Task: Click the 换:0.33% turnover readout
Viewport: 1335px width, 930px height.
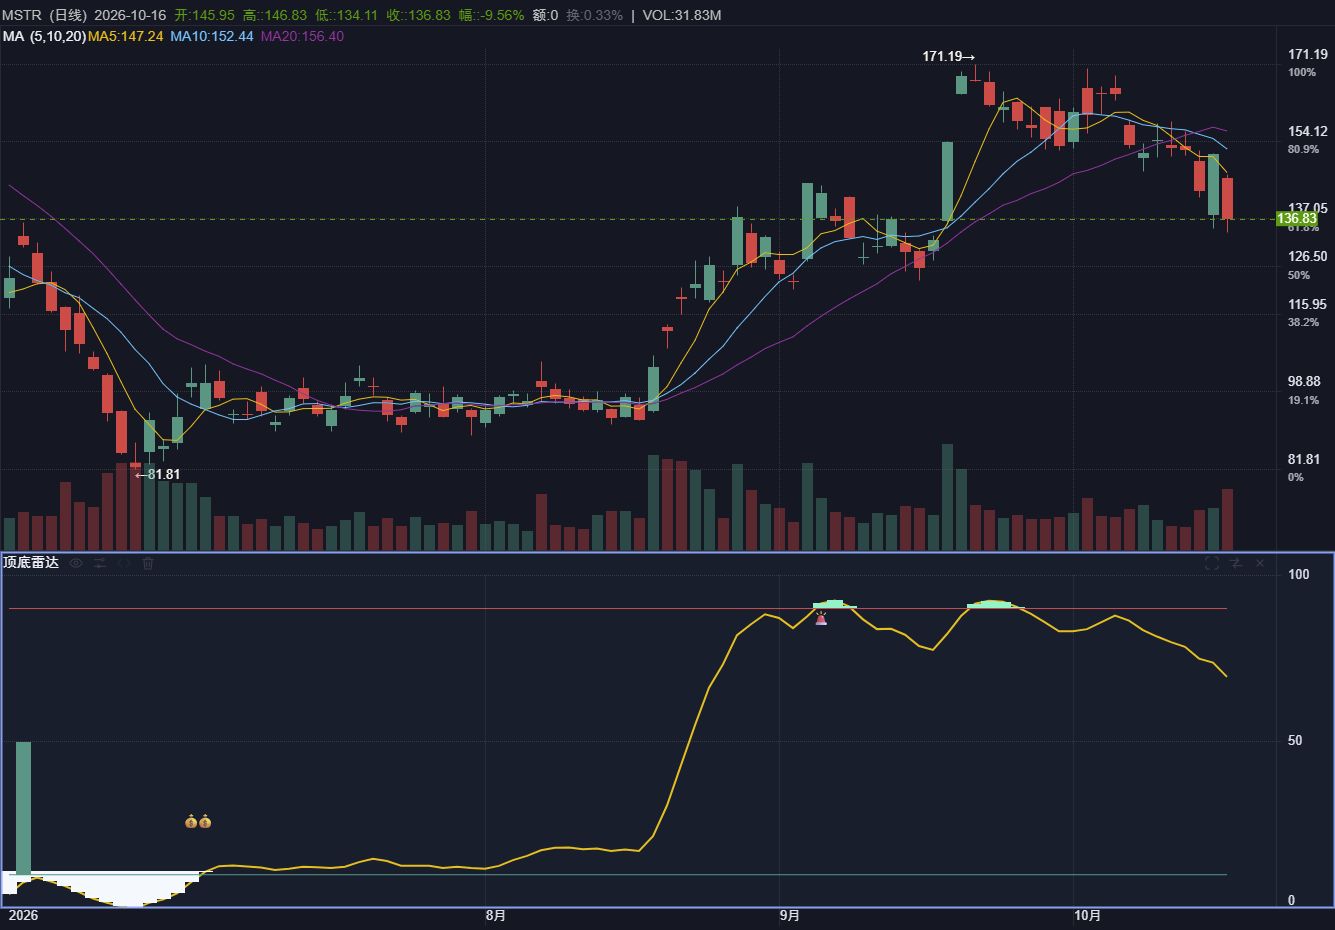Action: click(x=594, y=15)
